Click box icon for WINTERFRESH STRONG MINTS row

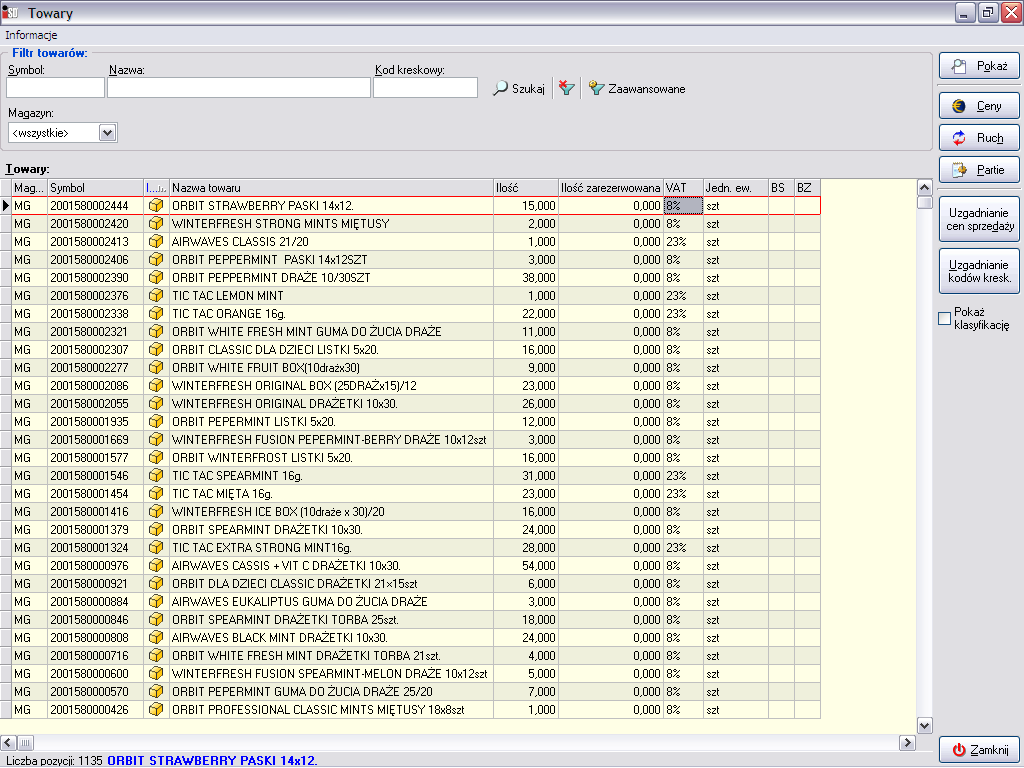click(x=156, y=223)
